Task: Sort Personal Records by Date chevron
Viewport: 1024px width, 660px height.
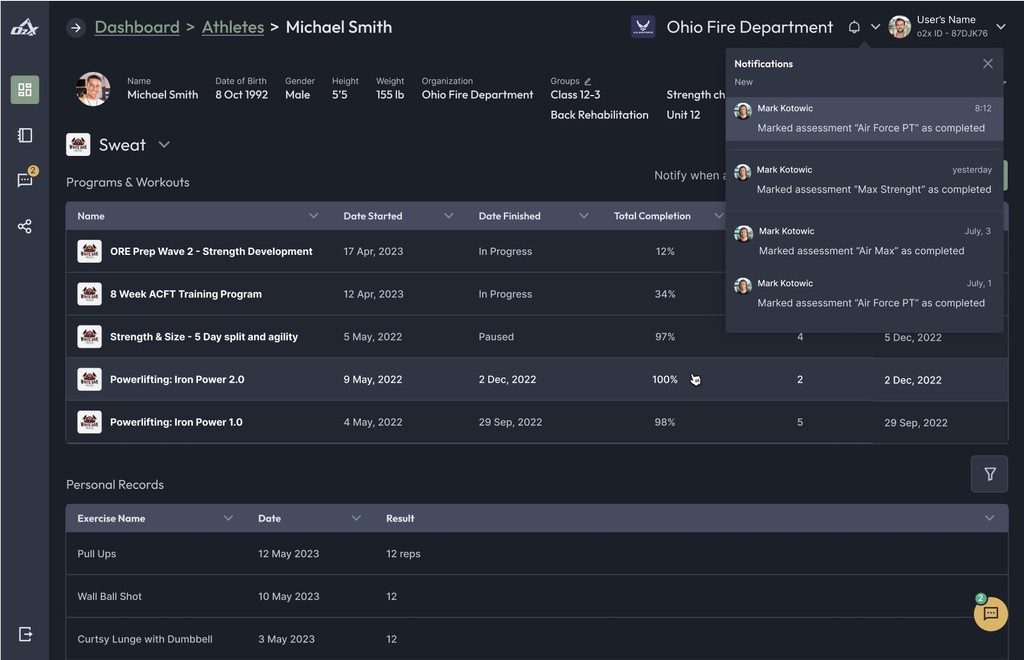Action: (356, 518)
